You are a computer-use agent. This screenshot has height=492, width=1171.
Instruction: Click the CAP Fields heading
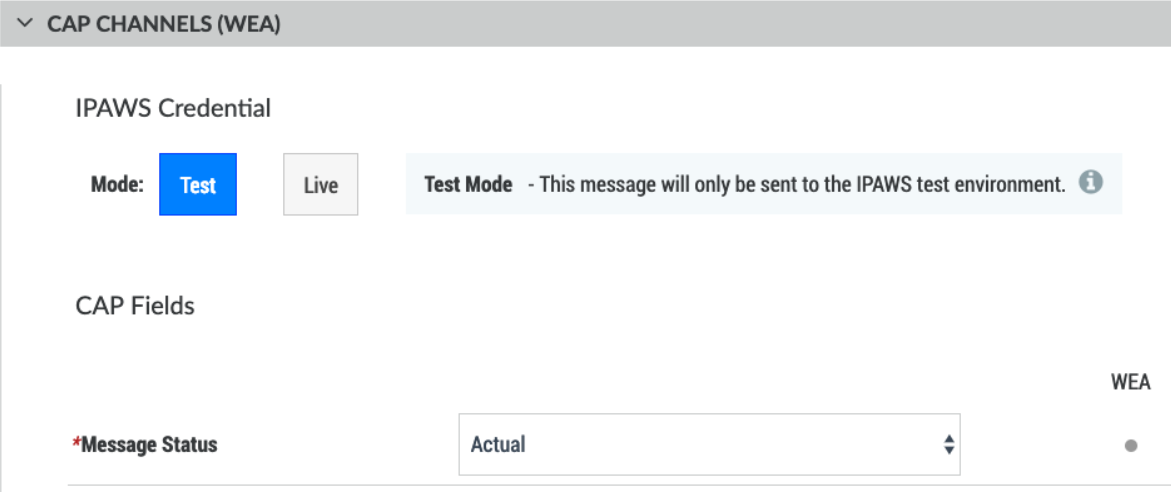pos(135,306)
